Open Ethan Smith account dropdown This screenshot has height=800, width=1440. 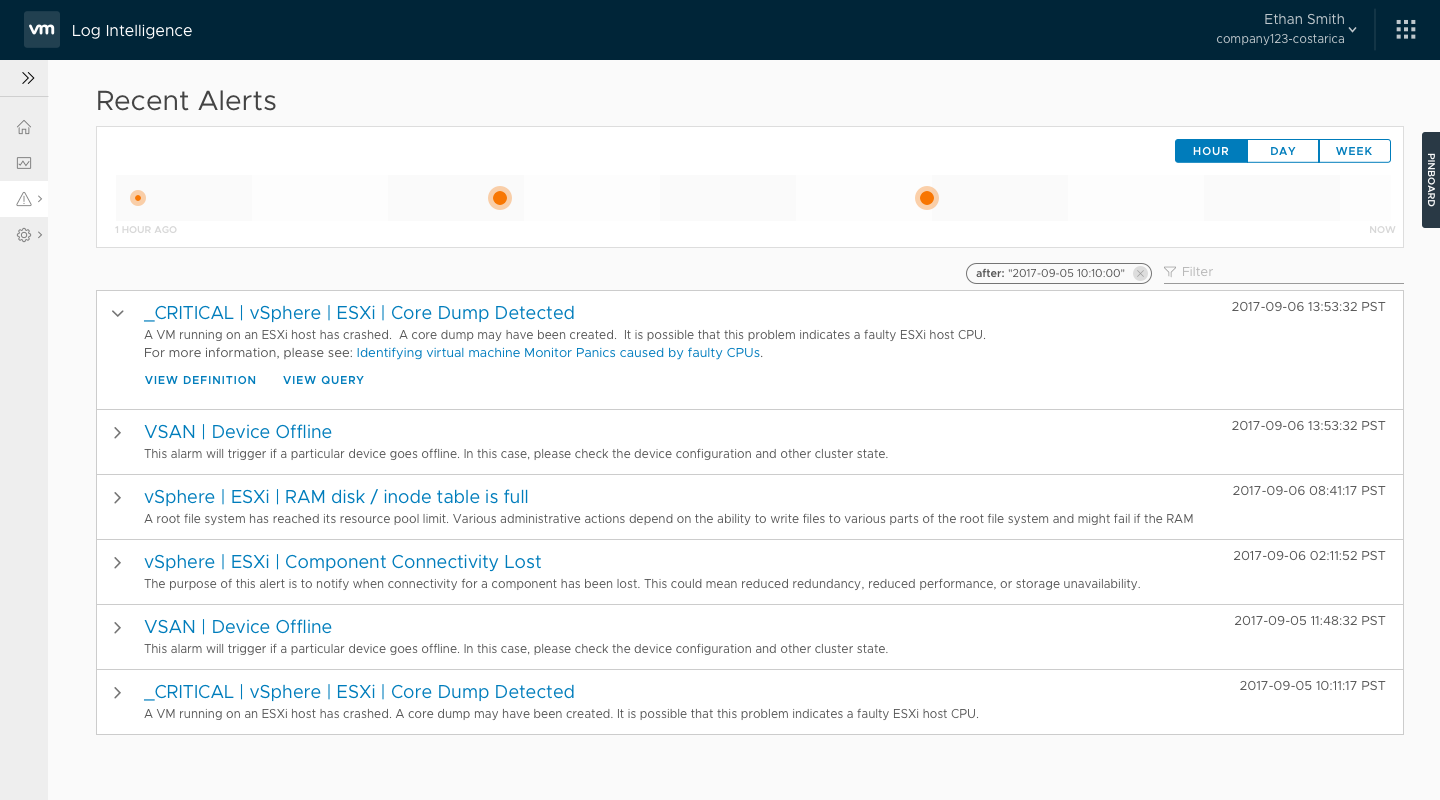[x=1286, y=29]
